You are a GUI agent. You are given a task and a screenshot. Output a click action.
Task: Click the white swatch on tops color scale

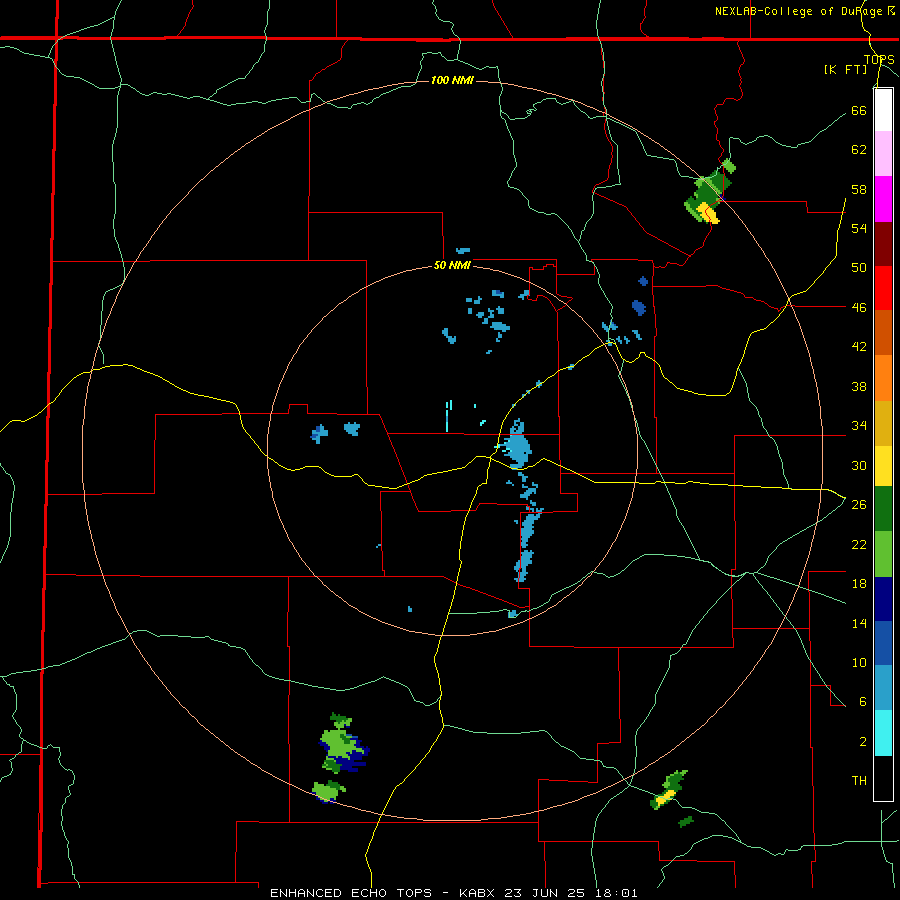tap(883, 110)
